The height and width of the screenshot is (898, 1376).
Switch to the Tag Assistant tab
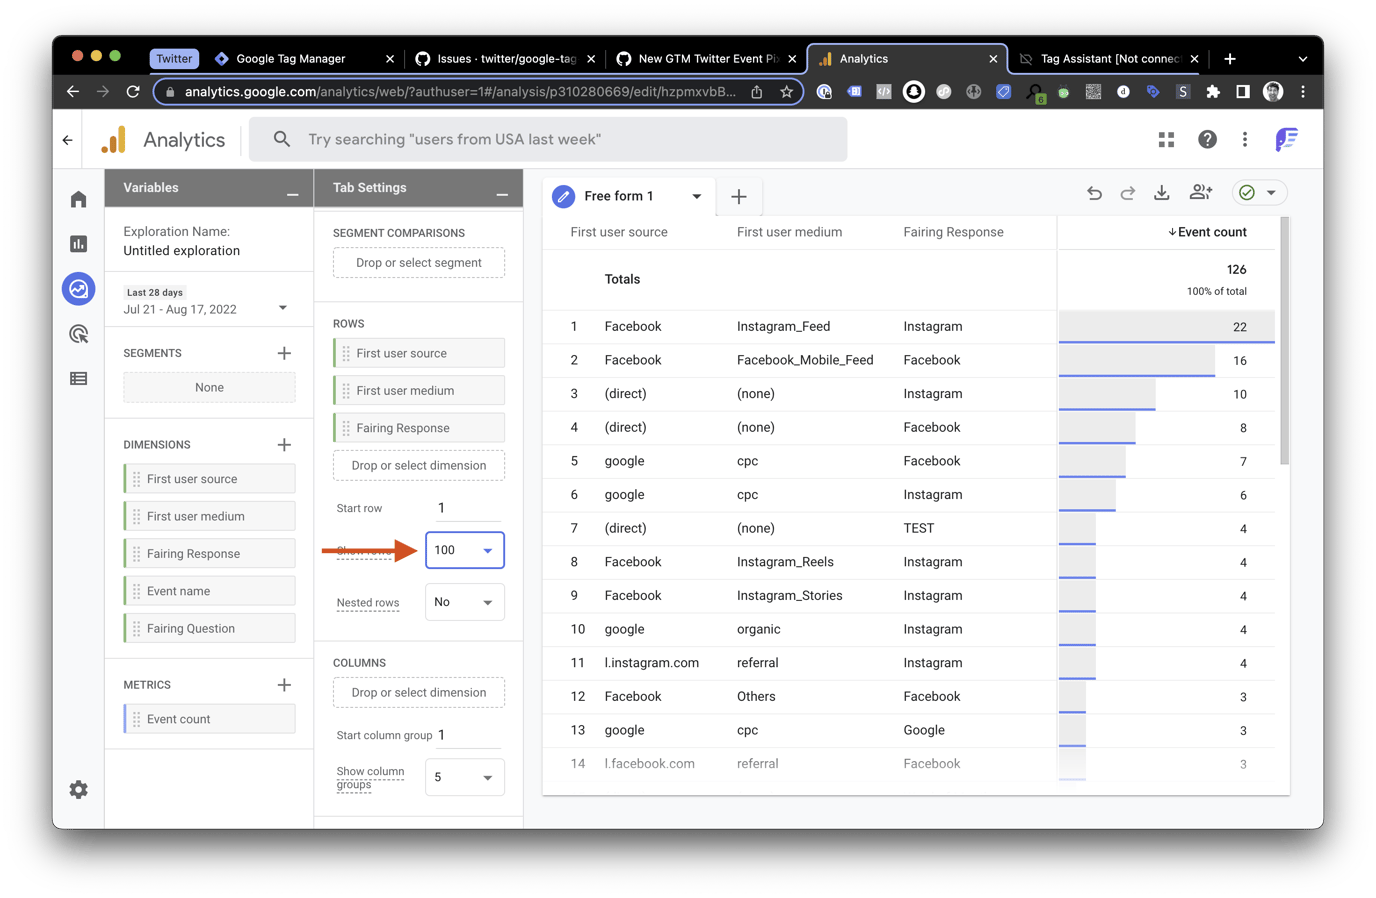pos(1108,59)
